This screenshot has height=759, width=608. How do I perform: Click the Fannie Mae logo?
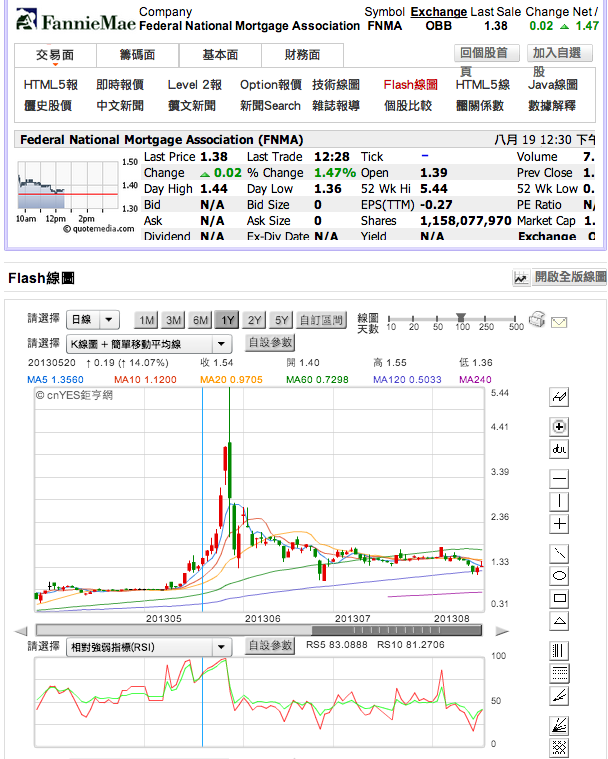coord(76,20)
